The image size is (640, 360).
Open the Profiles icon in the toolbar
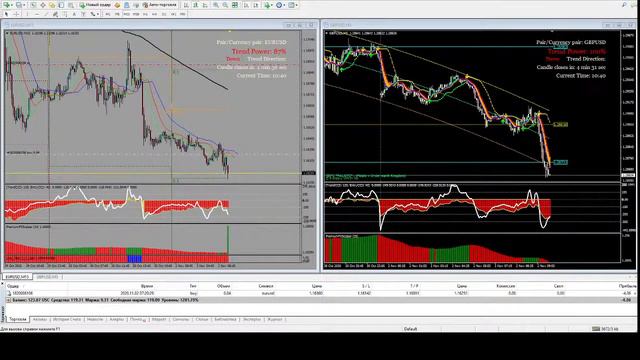[x=19, y=5]
